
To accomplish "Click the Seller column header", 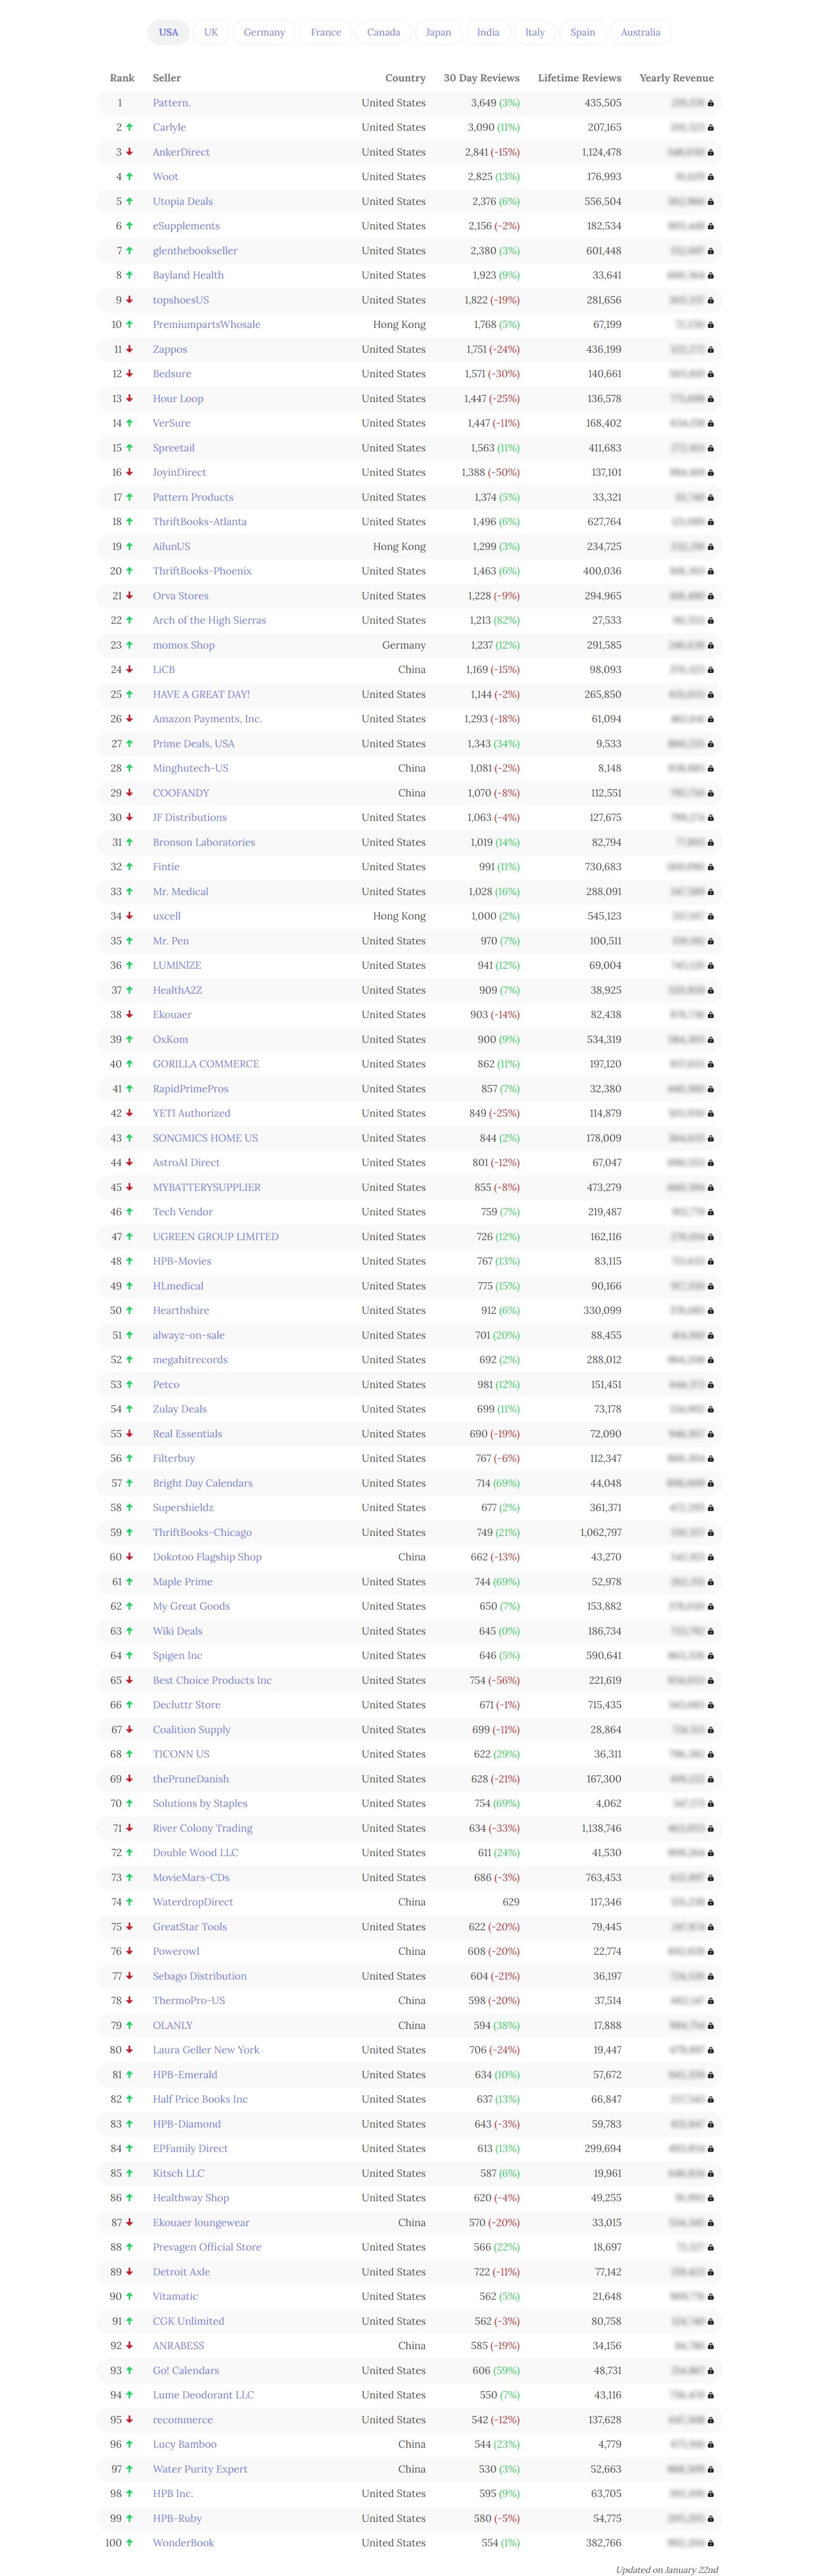I will pyautogui.click(x=167, y=78).
